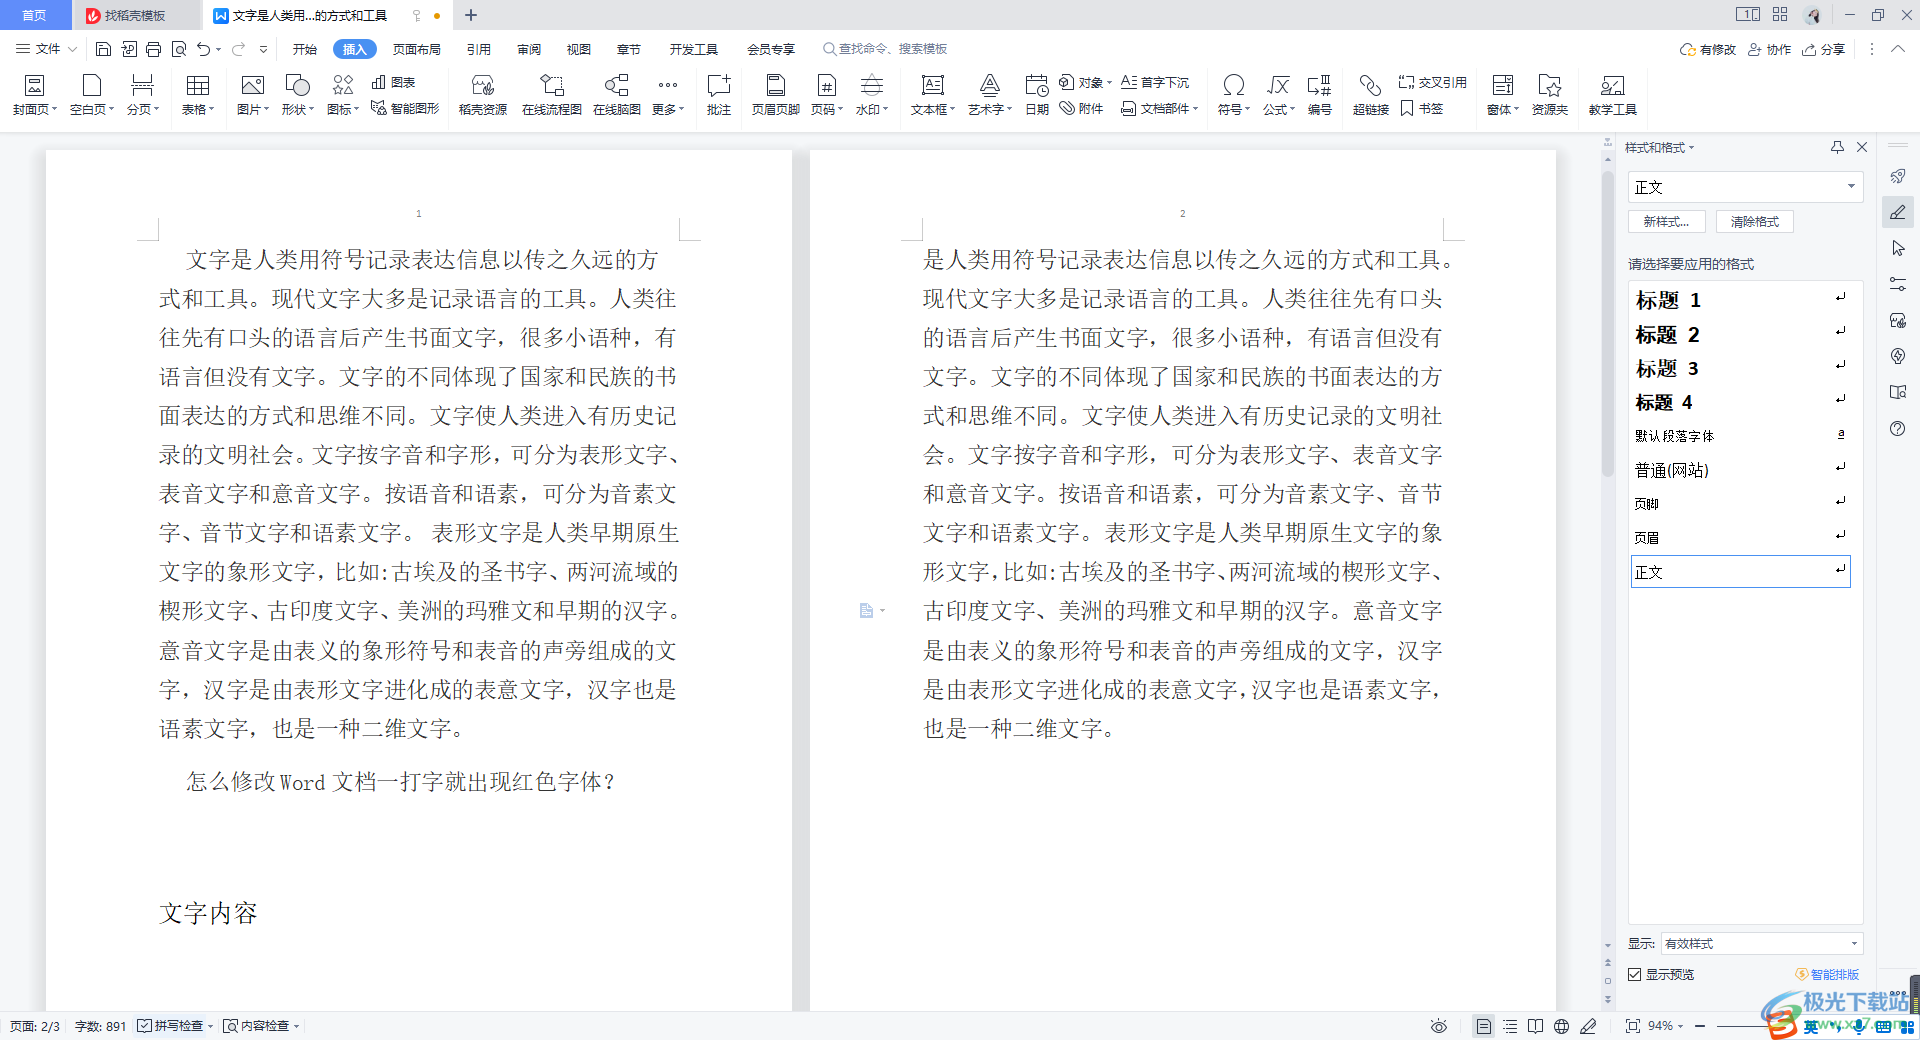Click the Clear Formatting (清除格式) button

(1755, 222)
